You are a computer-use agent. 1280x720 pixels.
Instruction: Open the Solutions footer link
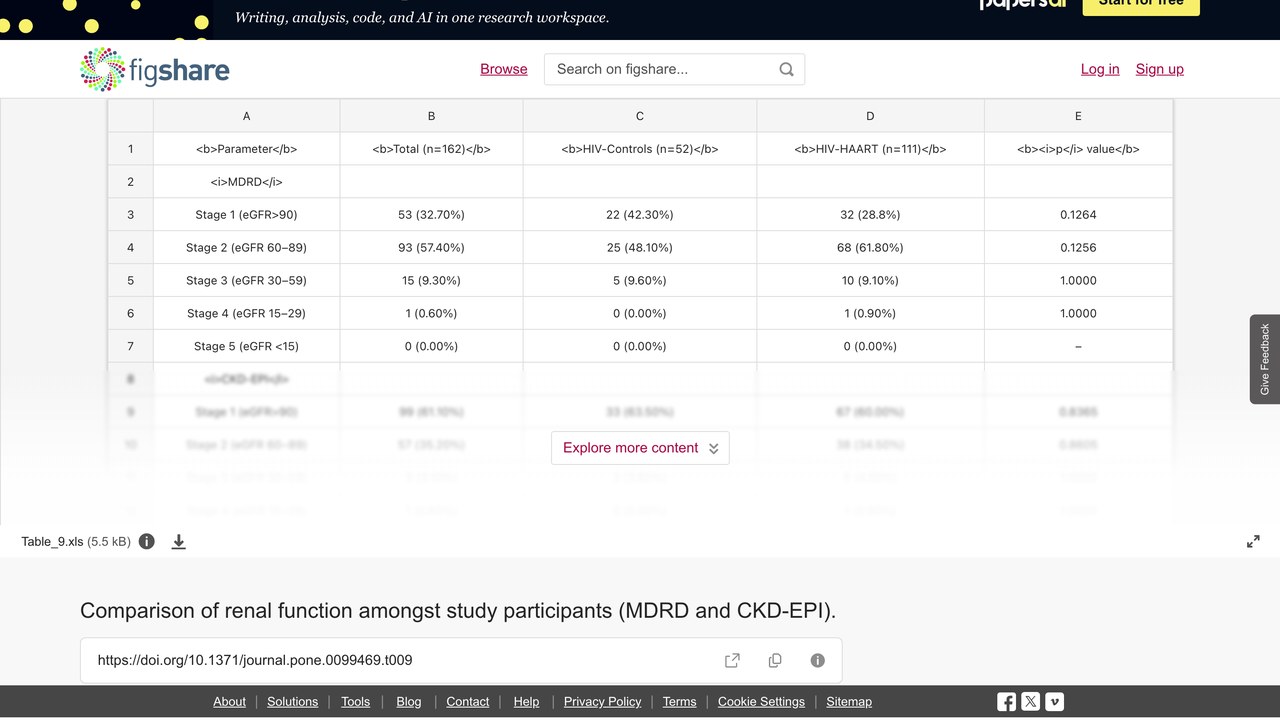292,702
